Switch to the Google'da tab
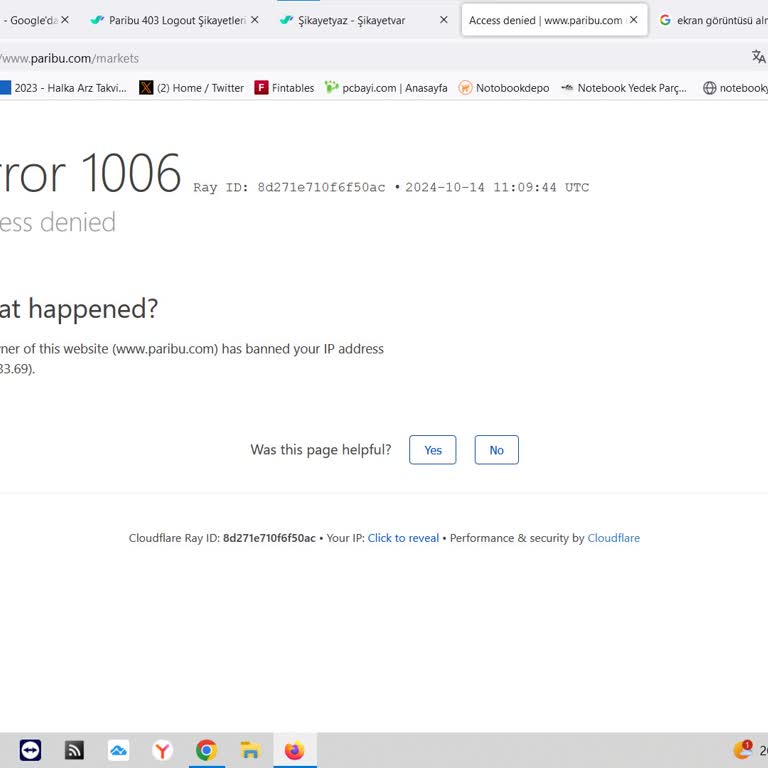 tap(33, 20)
